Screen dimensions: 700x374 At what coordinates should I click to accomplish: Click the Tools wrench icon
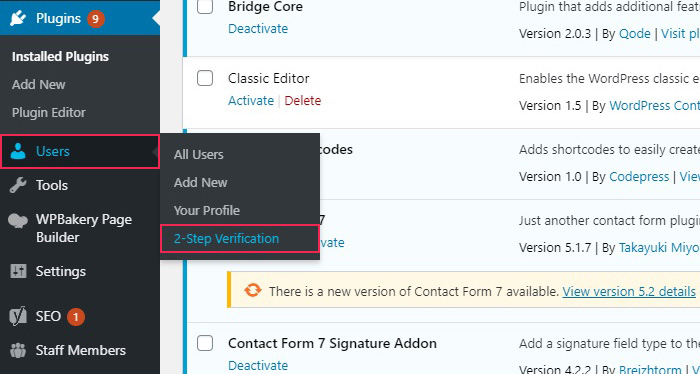pyautogui.click(x=18, y=185)
